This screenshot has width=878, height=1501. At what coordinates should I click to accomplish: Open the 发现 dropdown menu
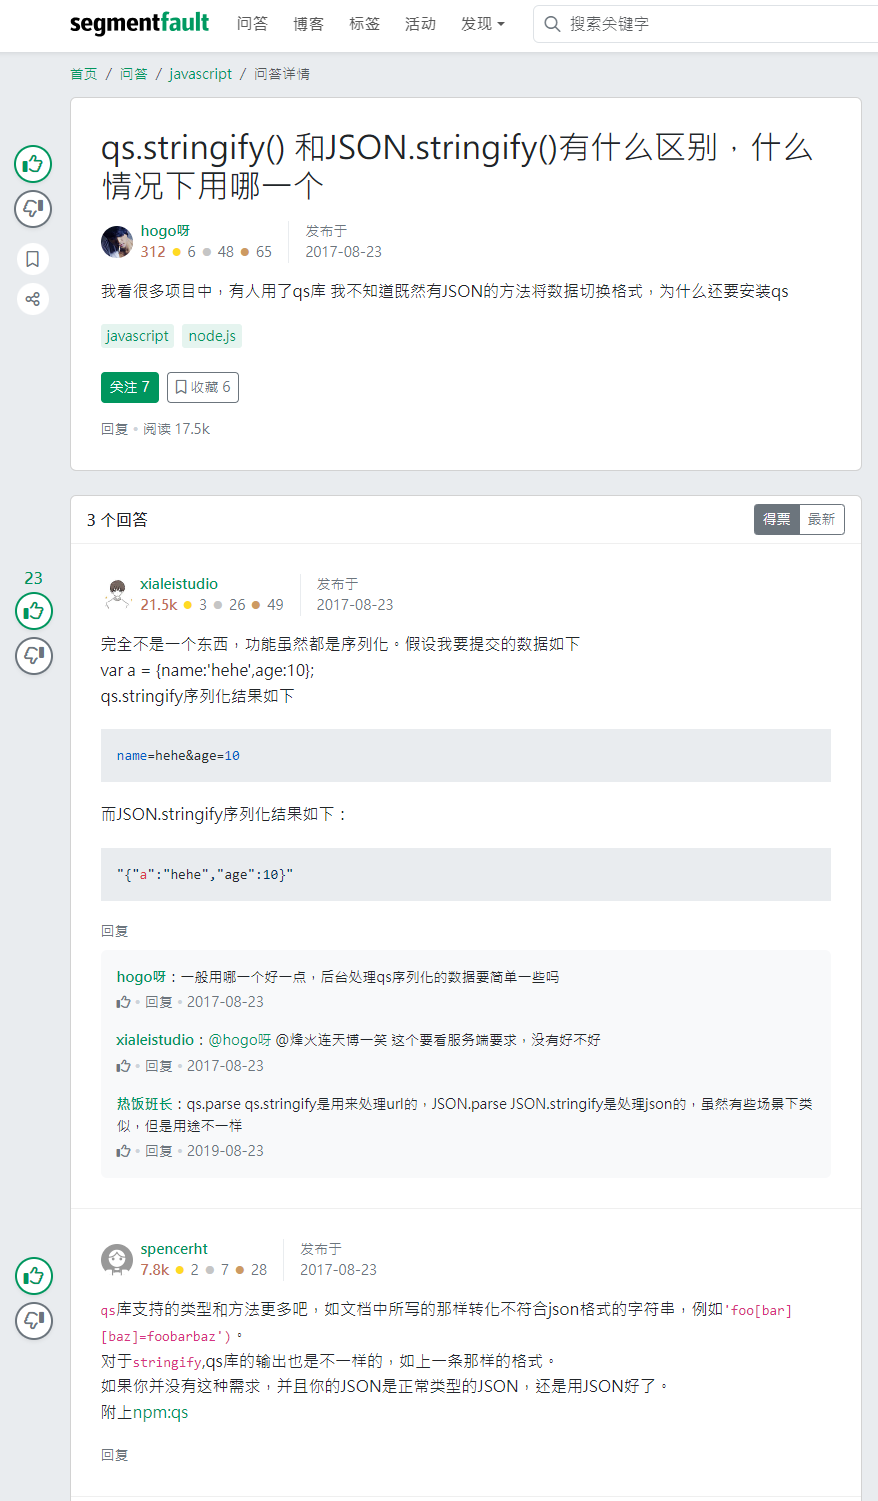pyautogui.click(x=483, y=24)
